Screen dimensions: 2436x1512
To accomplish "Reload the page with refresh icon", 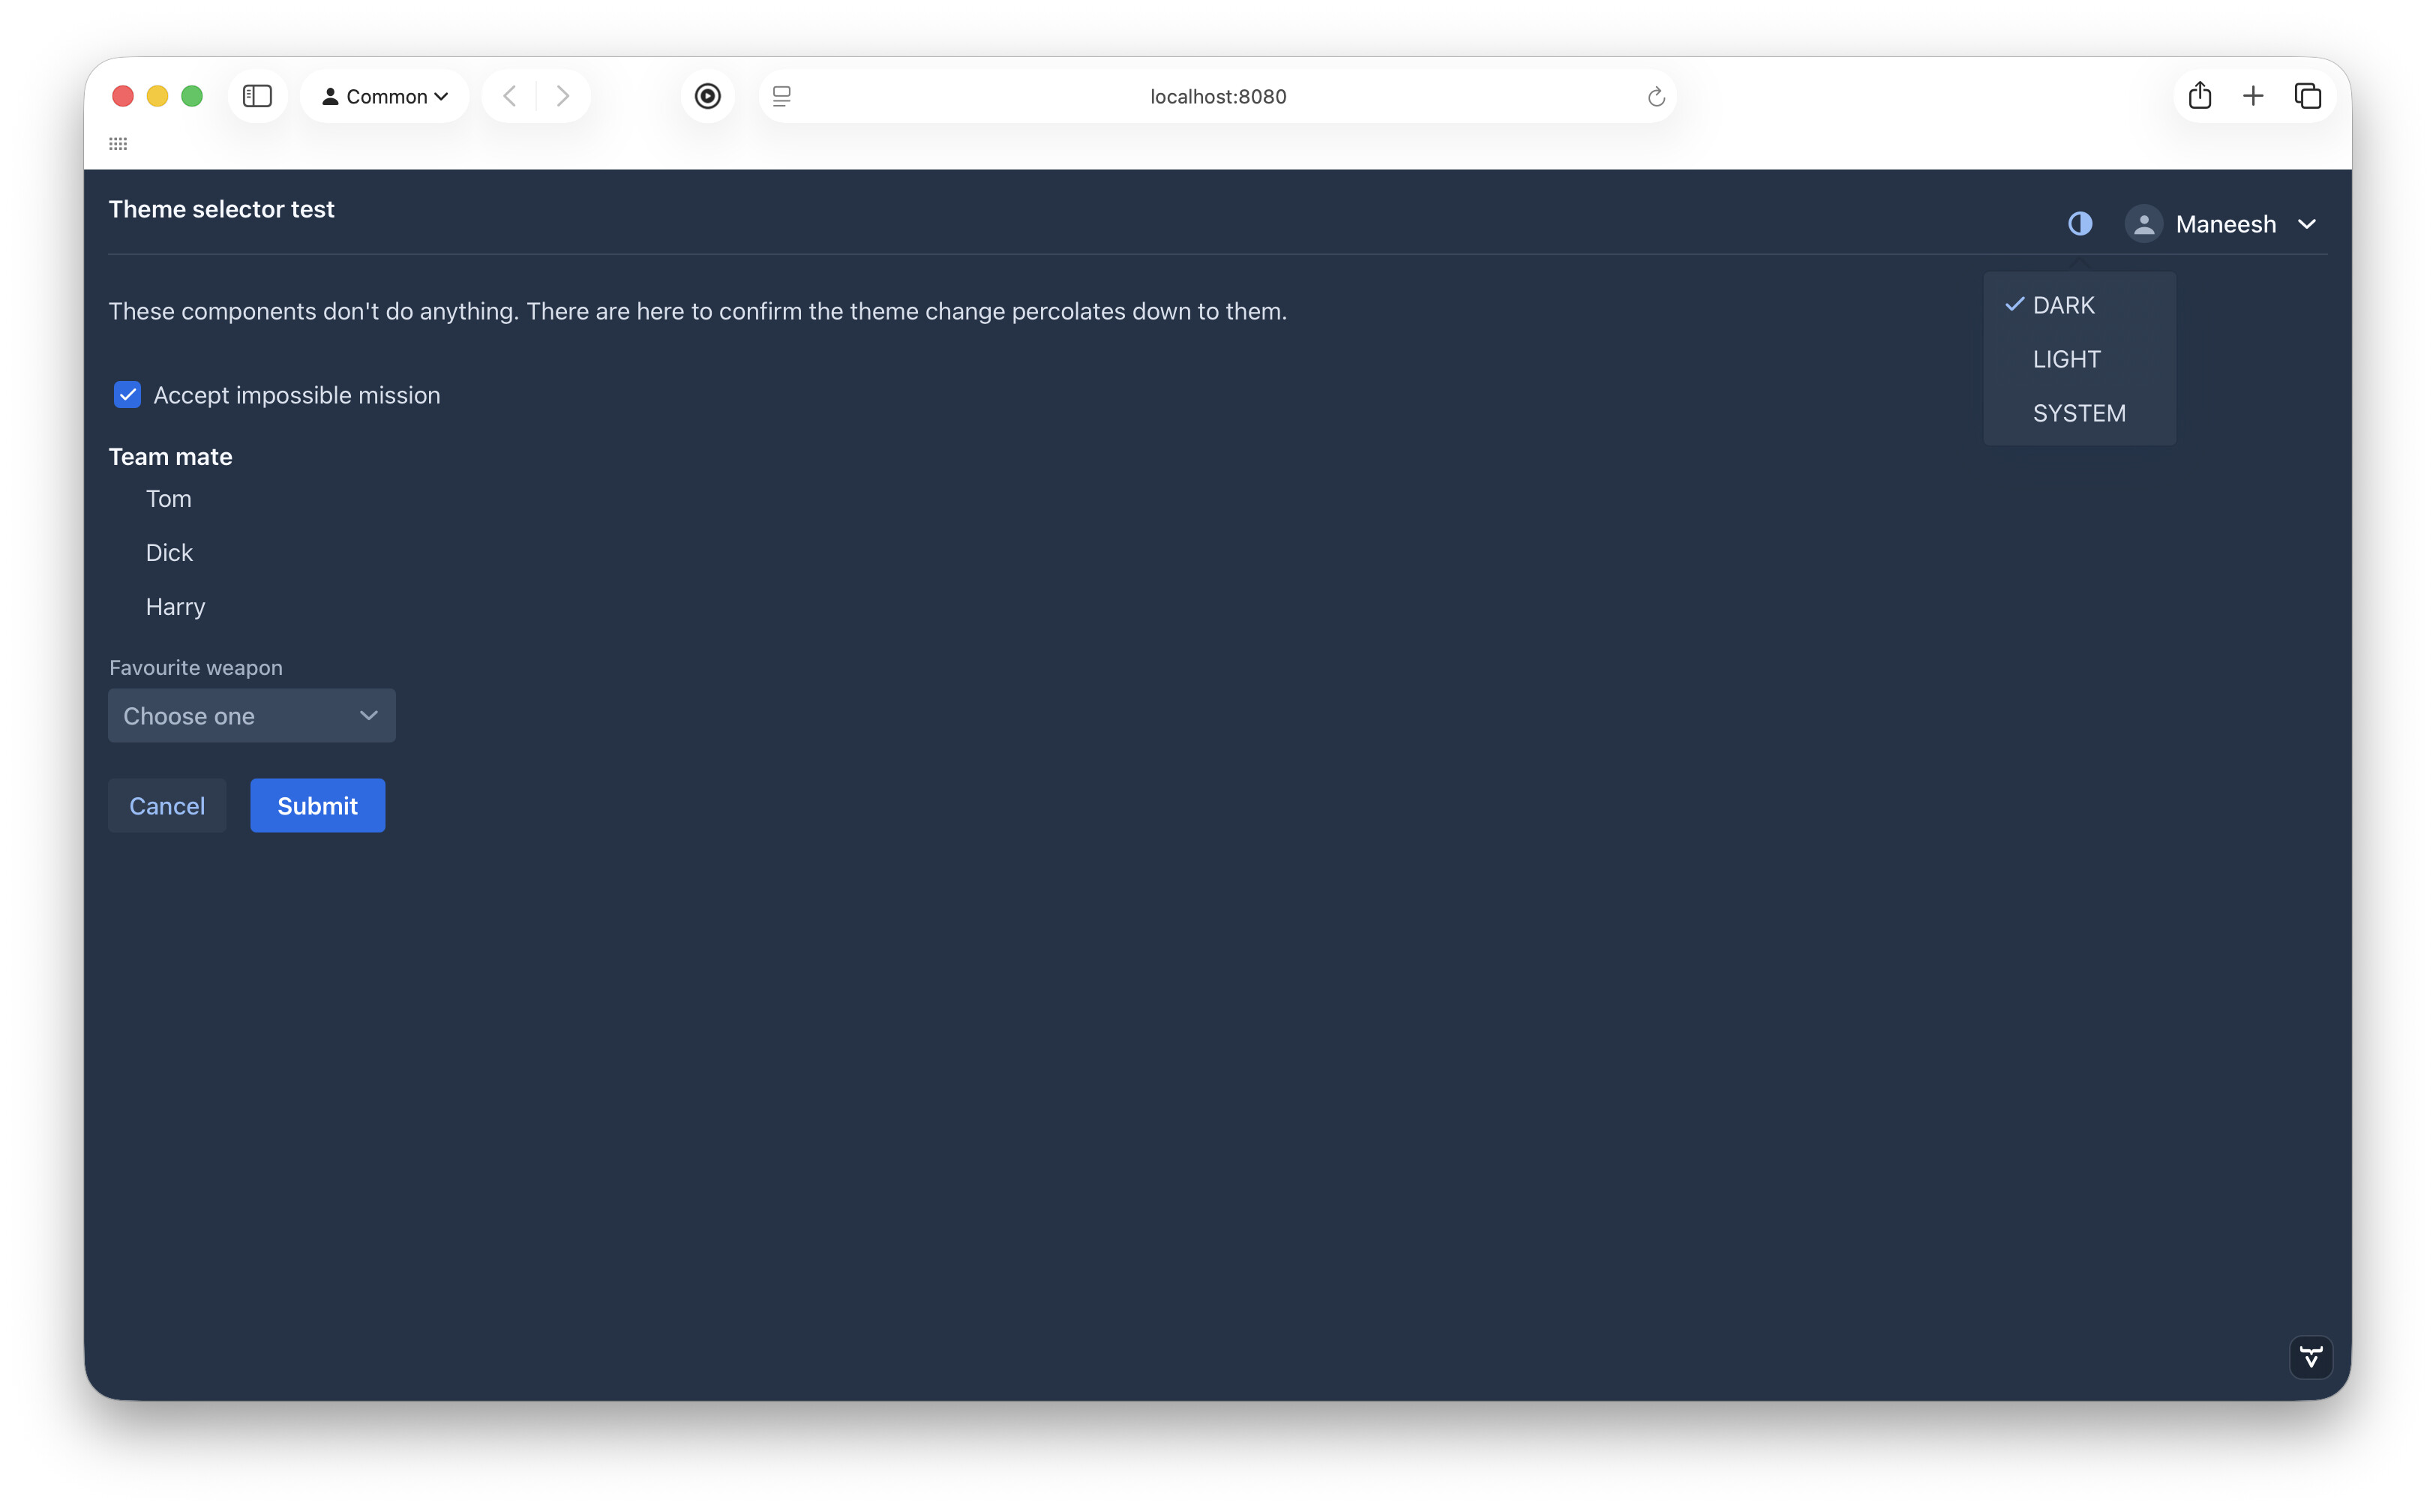I will click(1655, 96).
